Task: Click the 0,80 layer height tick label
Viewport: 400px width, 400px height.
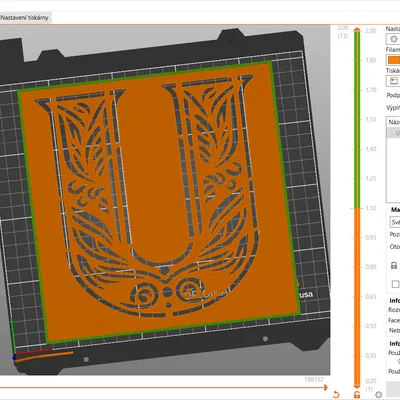Action: point(371,267)
